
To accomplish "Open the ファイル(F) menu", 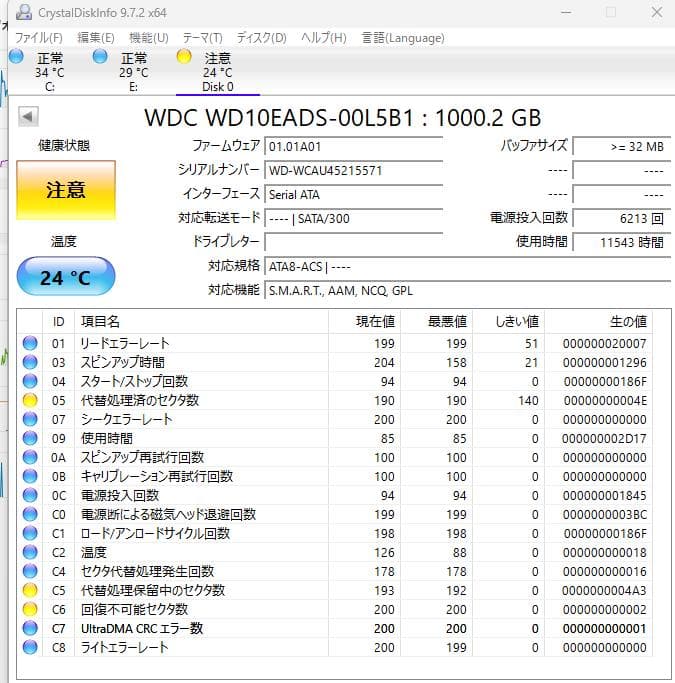I will (x=39, y=38).
